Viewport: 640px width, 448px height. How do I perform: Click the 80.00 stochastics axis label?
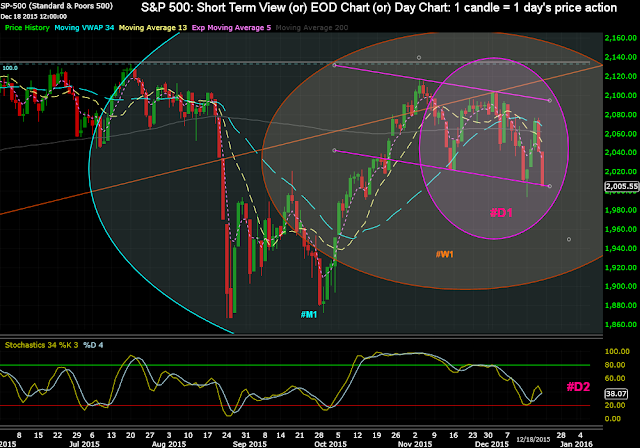coord(615,365)
